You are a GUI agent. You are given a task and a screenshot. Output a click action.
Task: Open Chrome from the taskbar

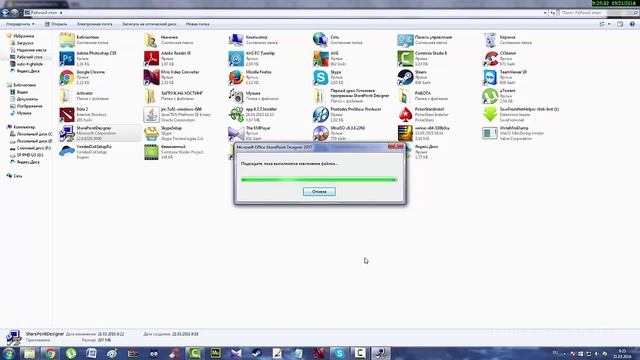(50, 353)
